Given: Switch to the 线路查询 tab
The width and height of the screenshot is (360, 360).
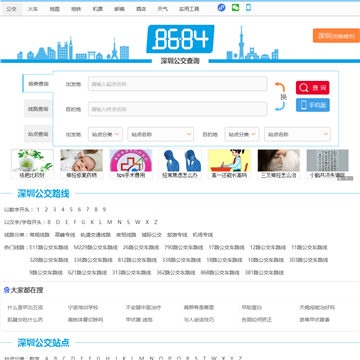Looking at the screenshot, I should pos(38,109).
